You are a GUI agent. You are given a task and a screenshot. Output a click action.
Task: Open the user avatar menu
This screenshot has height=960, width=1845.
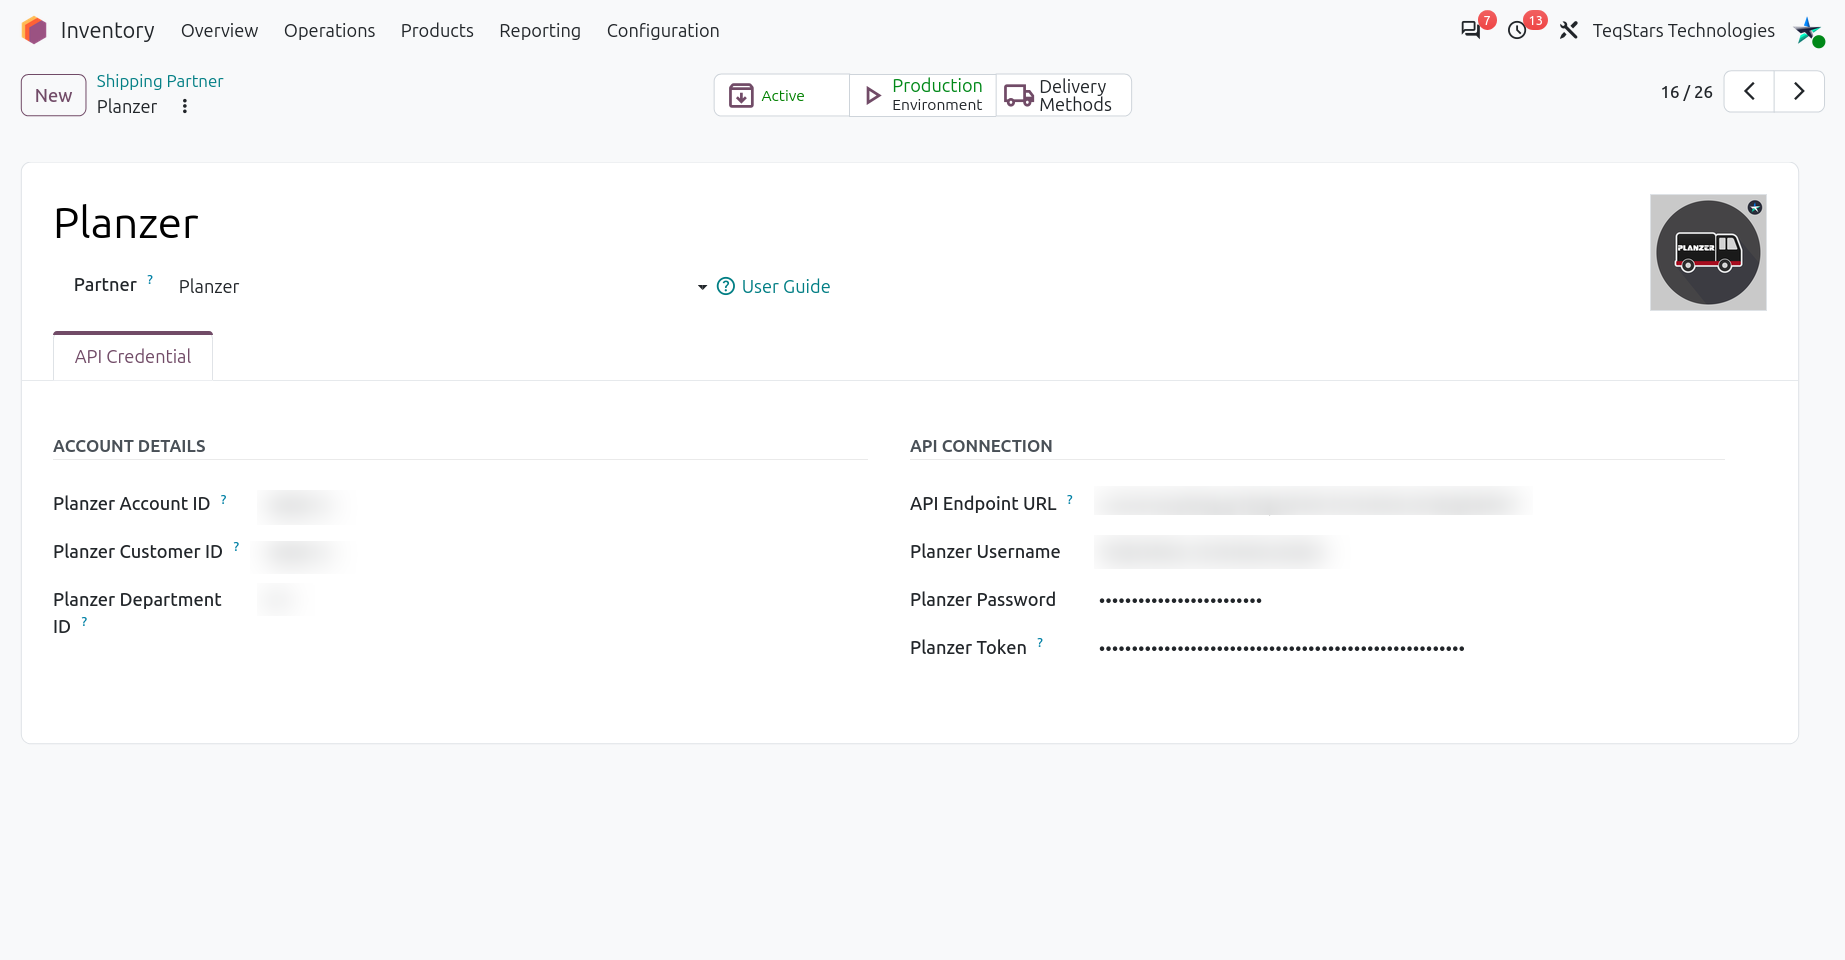coord(1808,31)
